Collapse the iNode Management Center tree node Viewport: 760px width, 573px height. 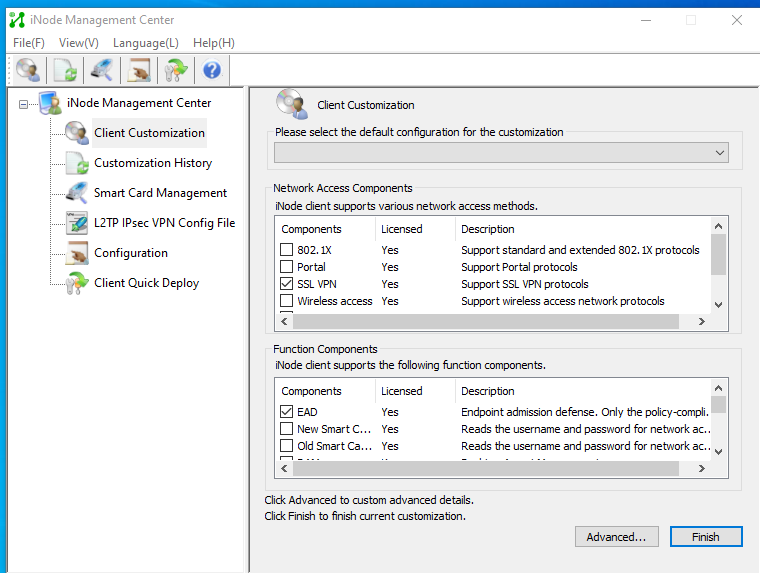pos(24,104)
